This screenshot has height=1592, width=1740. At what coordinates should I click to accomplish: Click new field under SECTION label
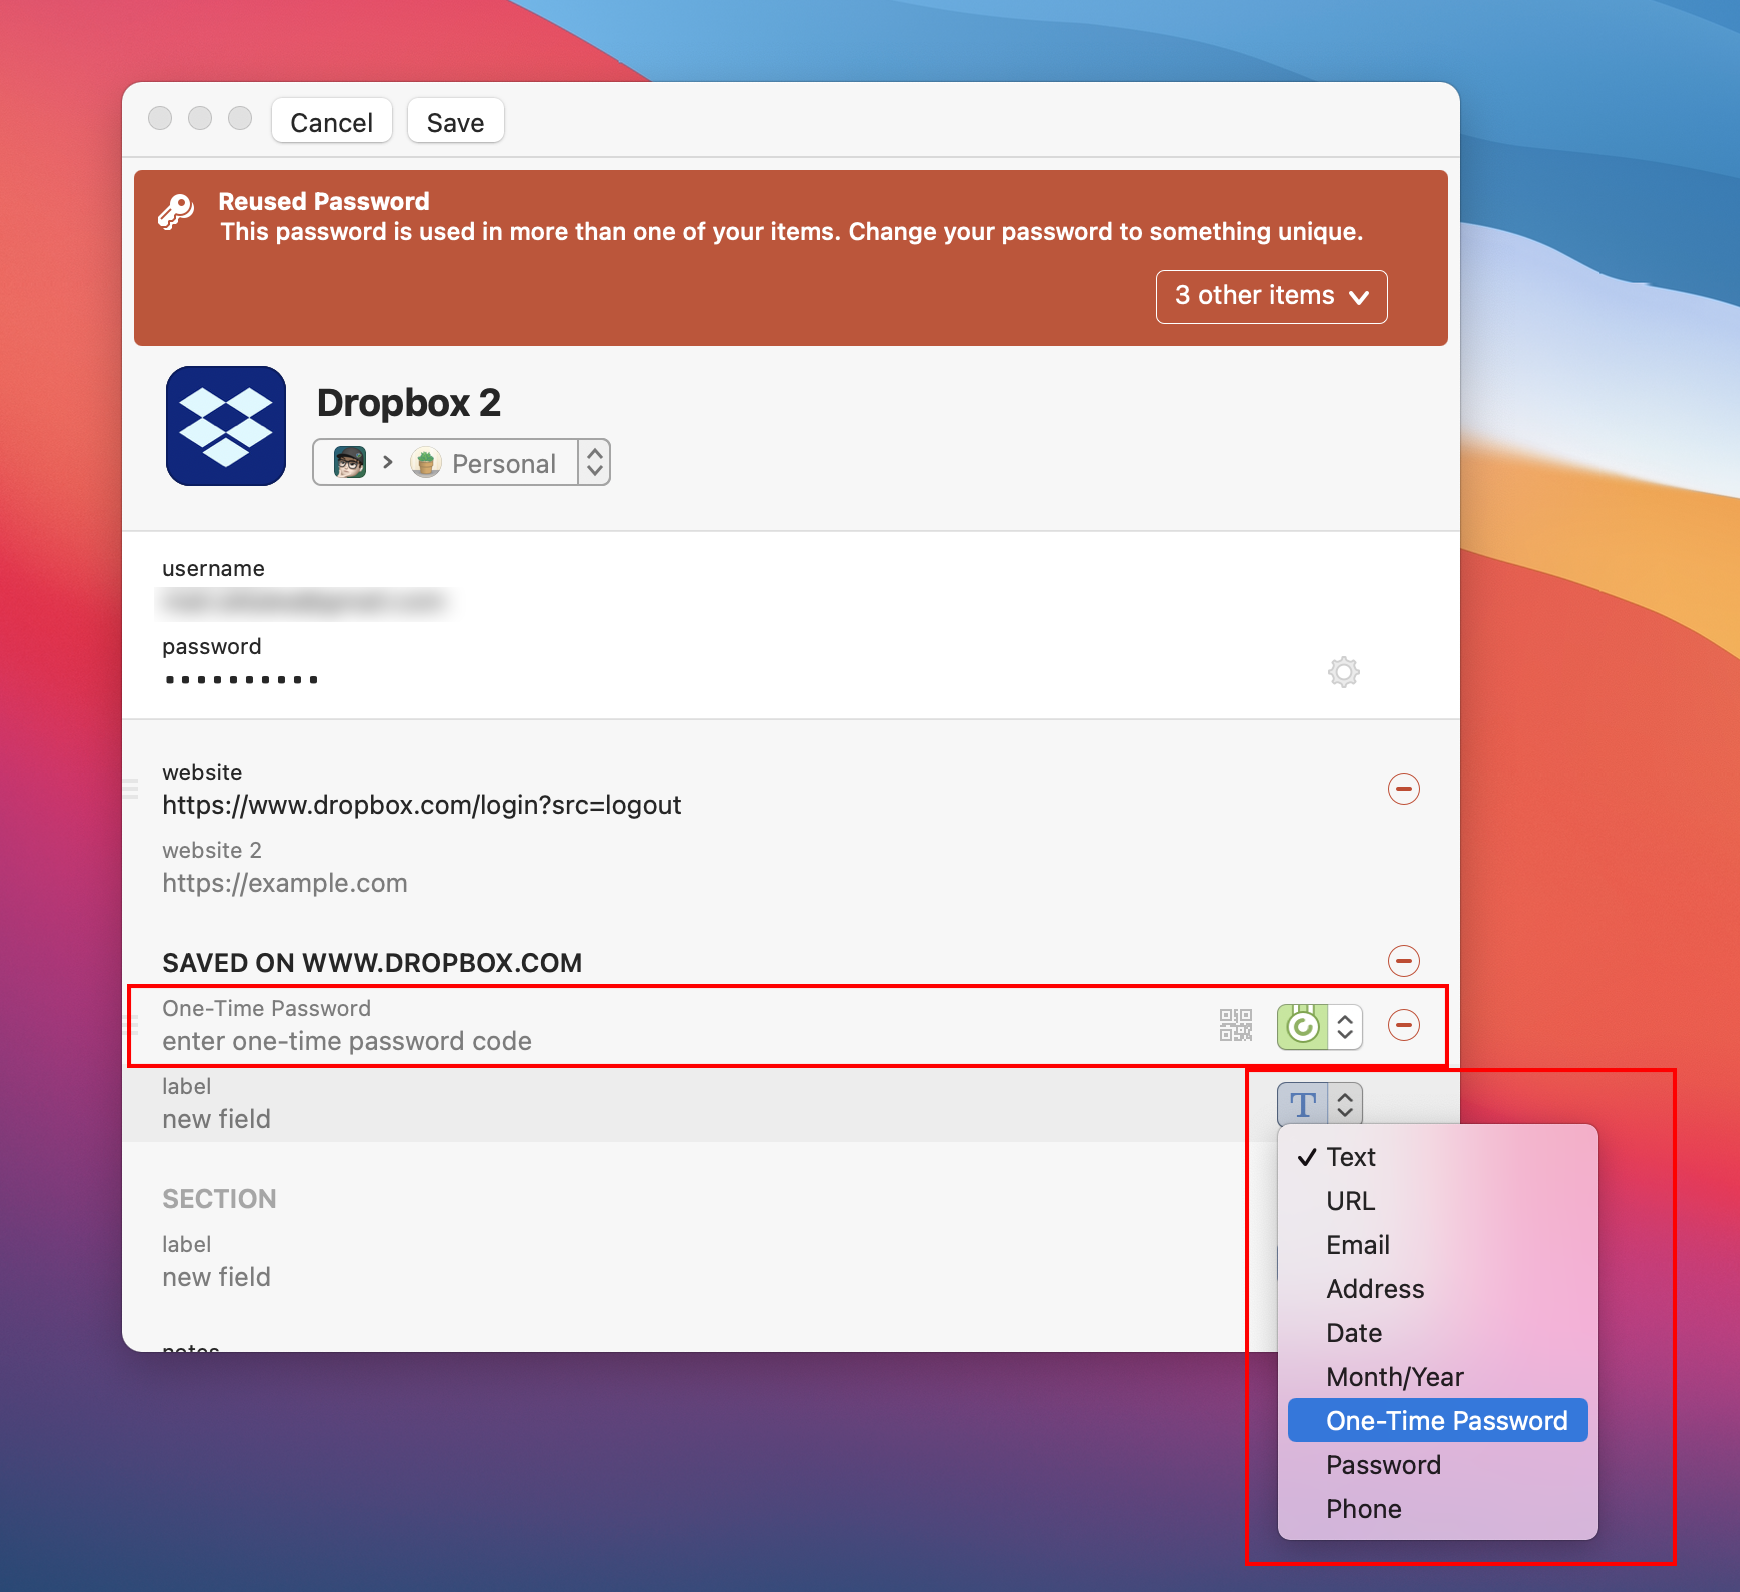[216, 1277]
